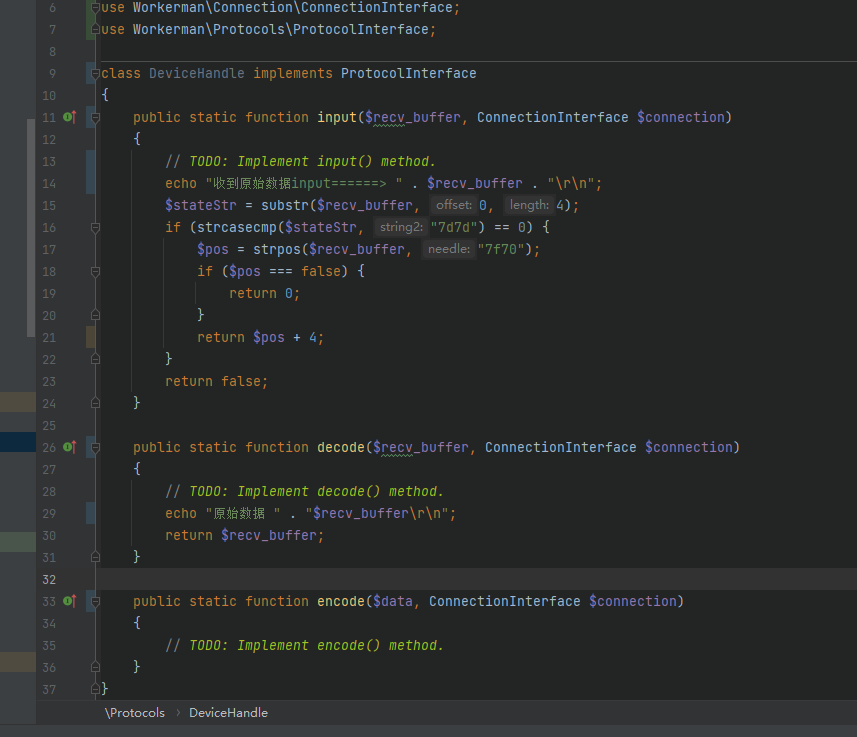This screenshot has width=857, height=737.
Task: Click the fold end marker on line 24
Action: [x=95, y=403]
